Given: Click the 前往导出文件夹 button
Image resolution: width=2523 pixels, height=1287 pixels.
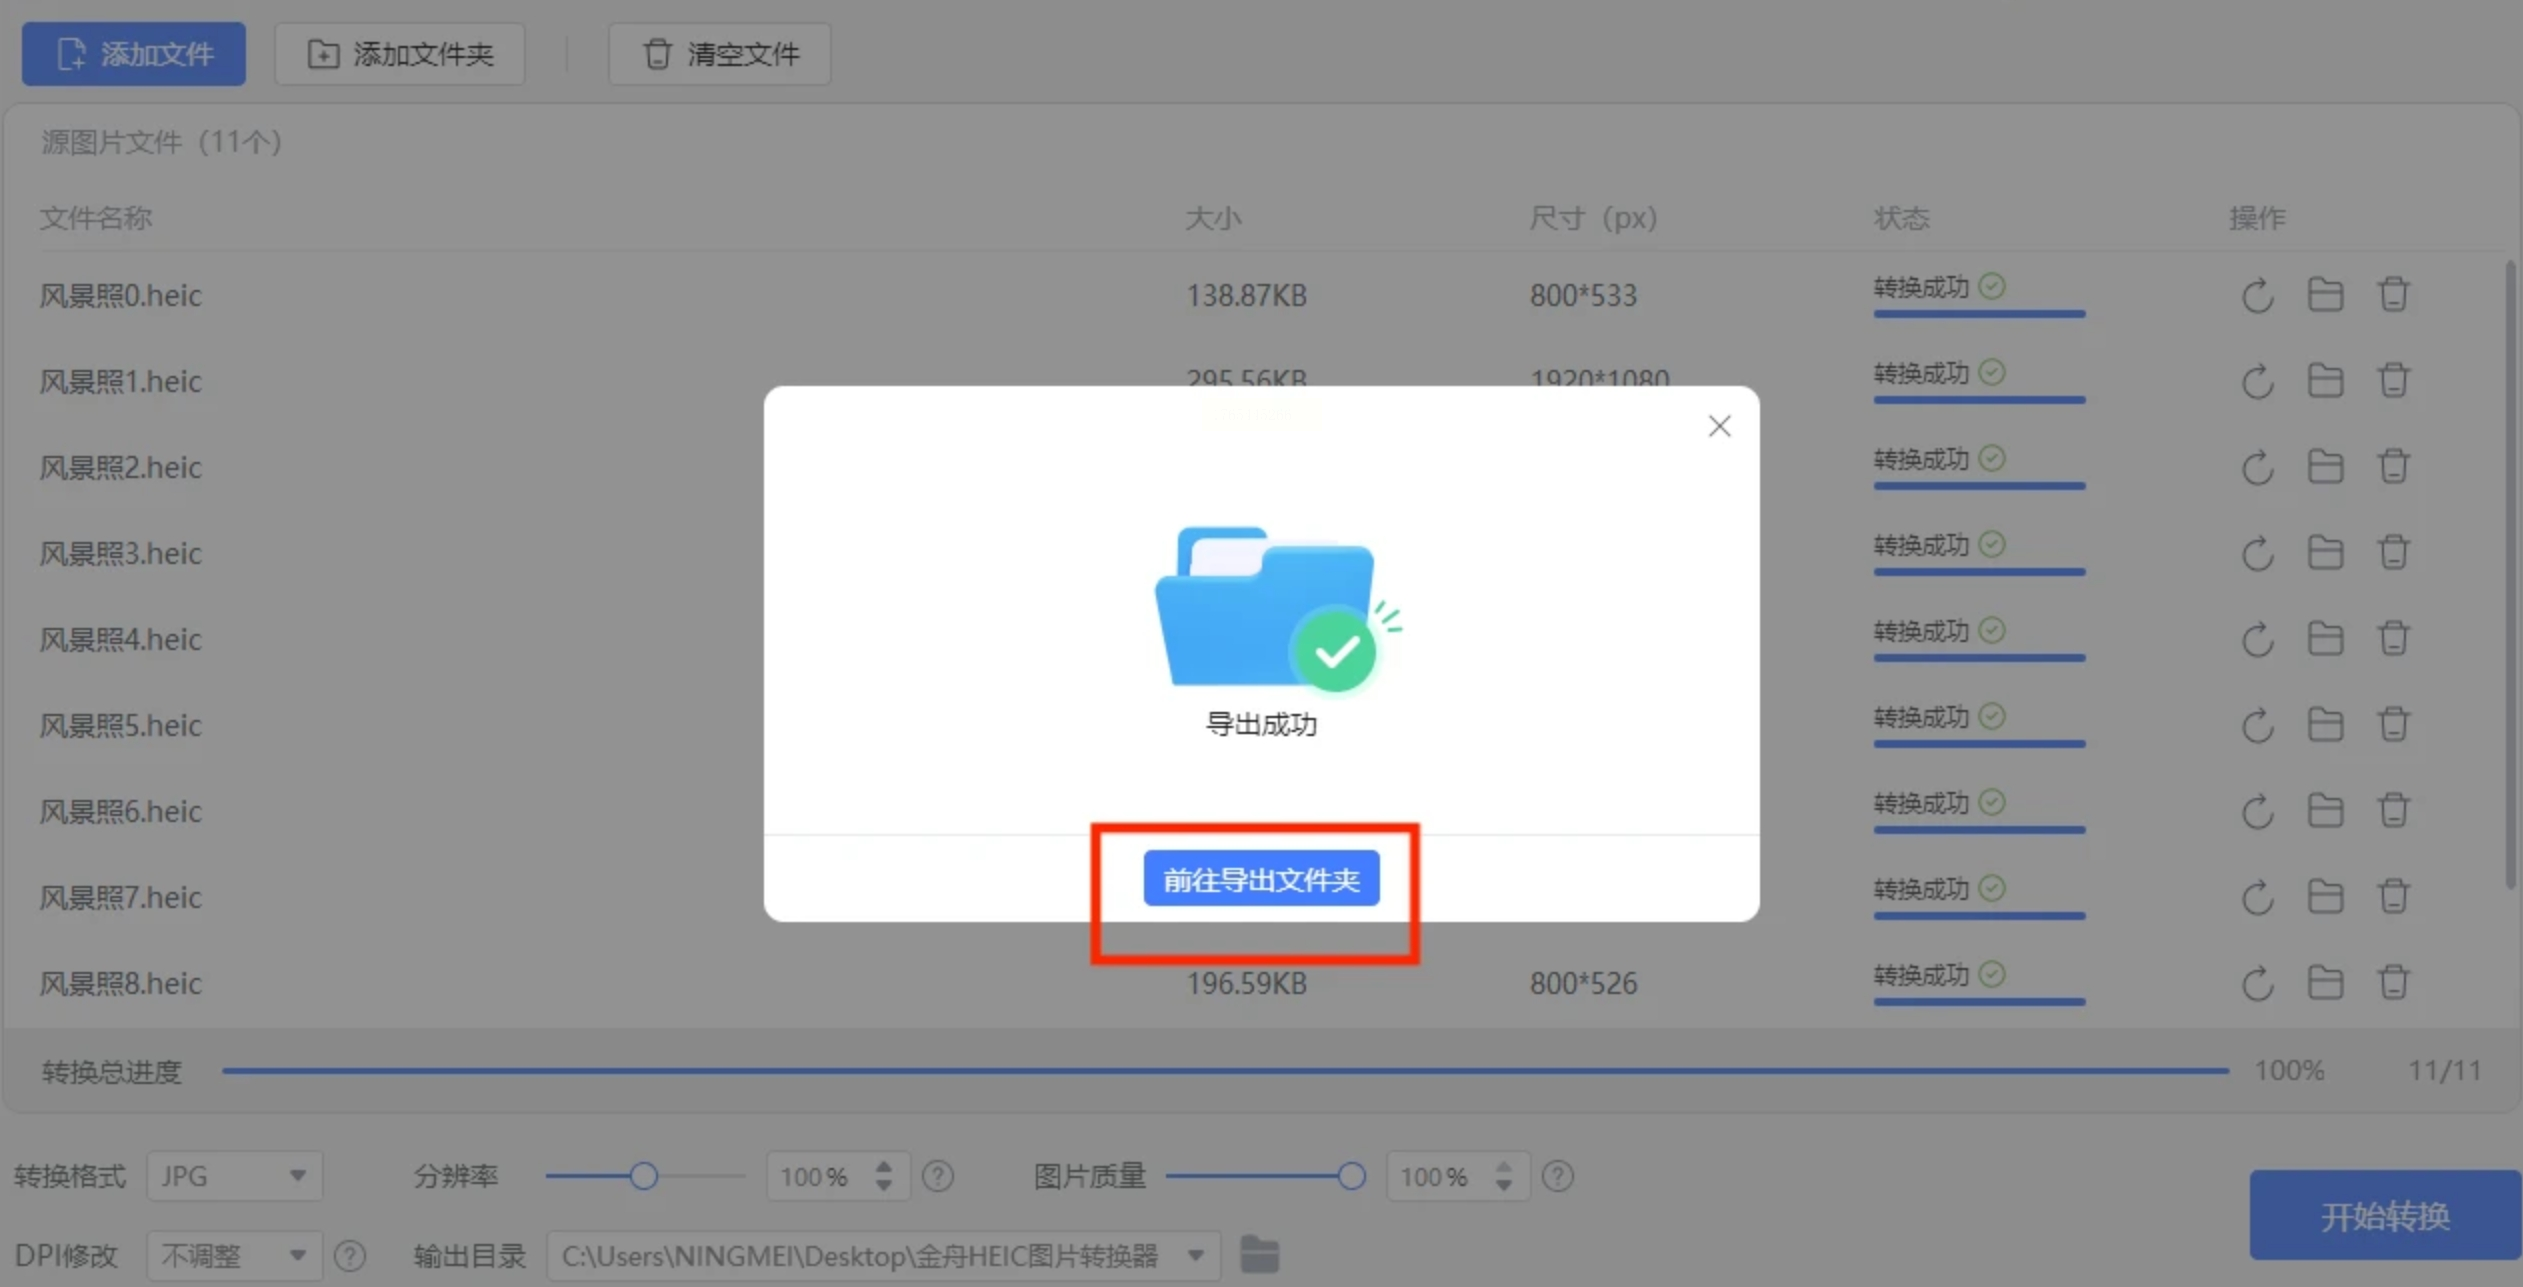Looking at the screenshot, I should (x=1260, y=879).
